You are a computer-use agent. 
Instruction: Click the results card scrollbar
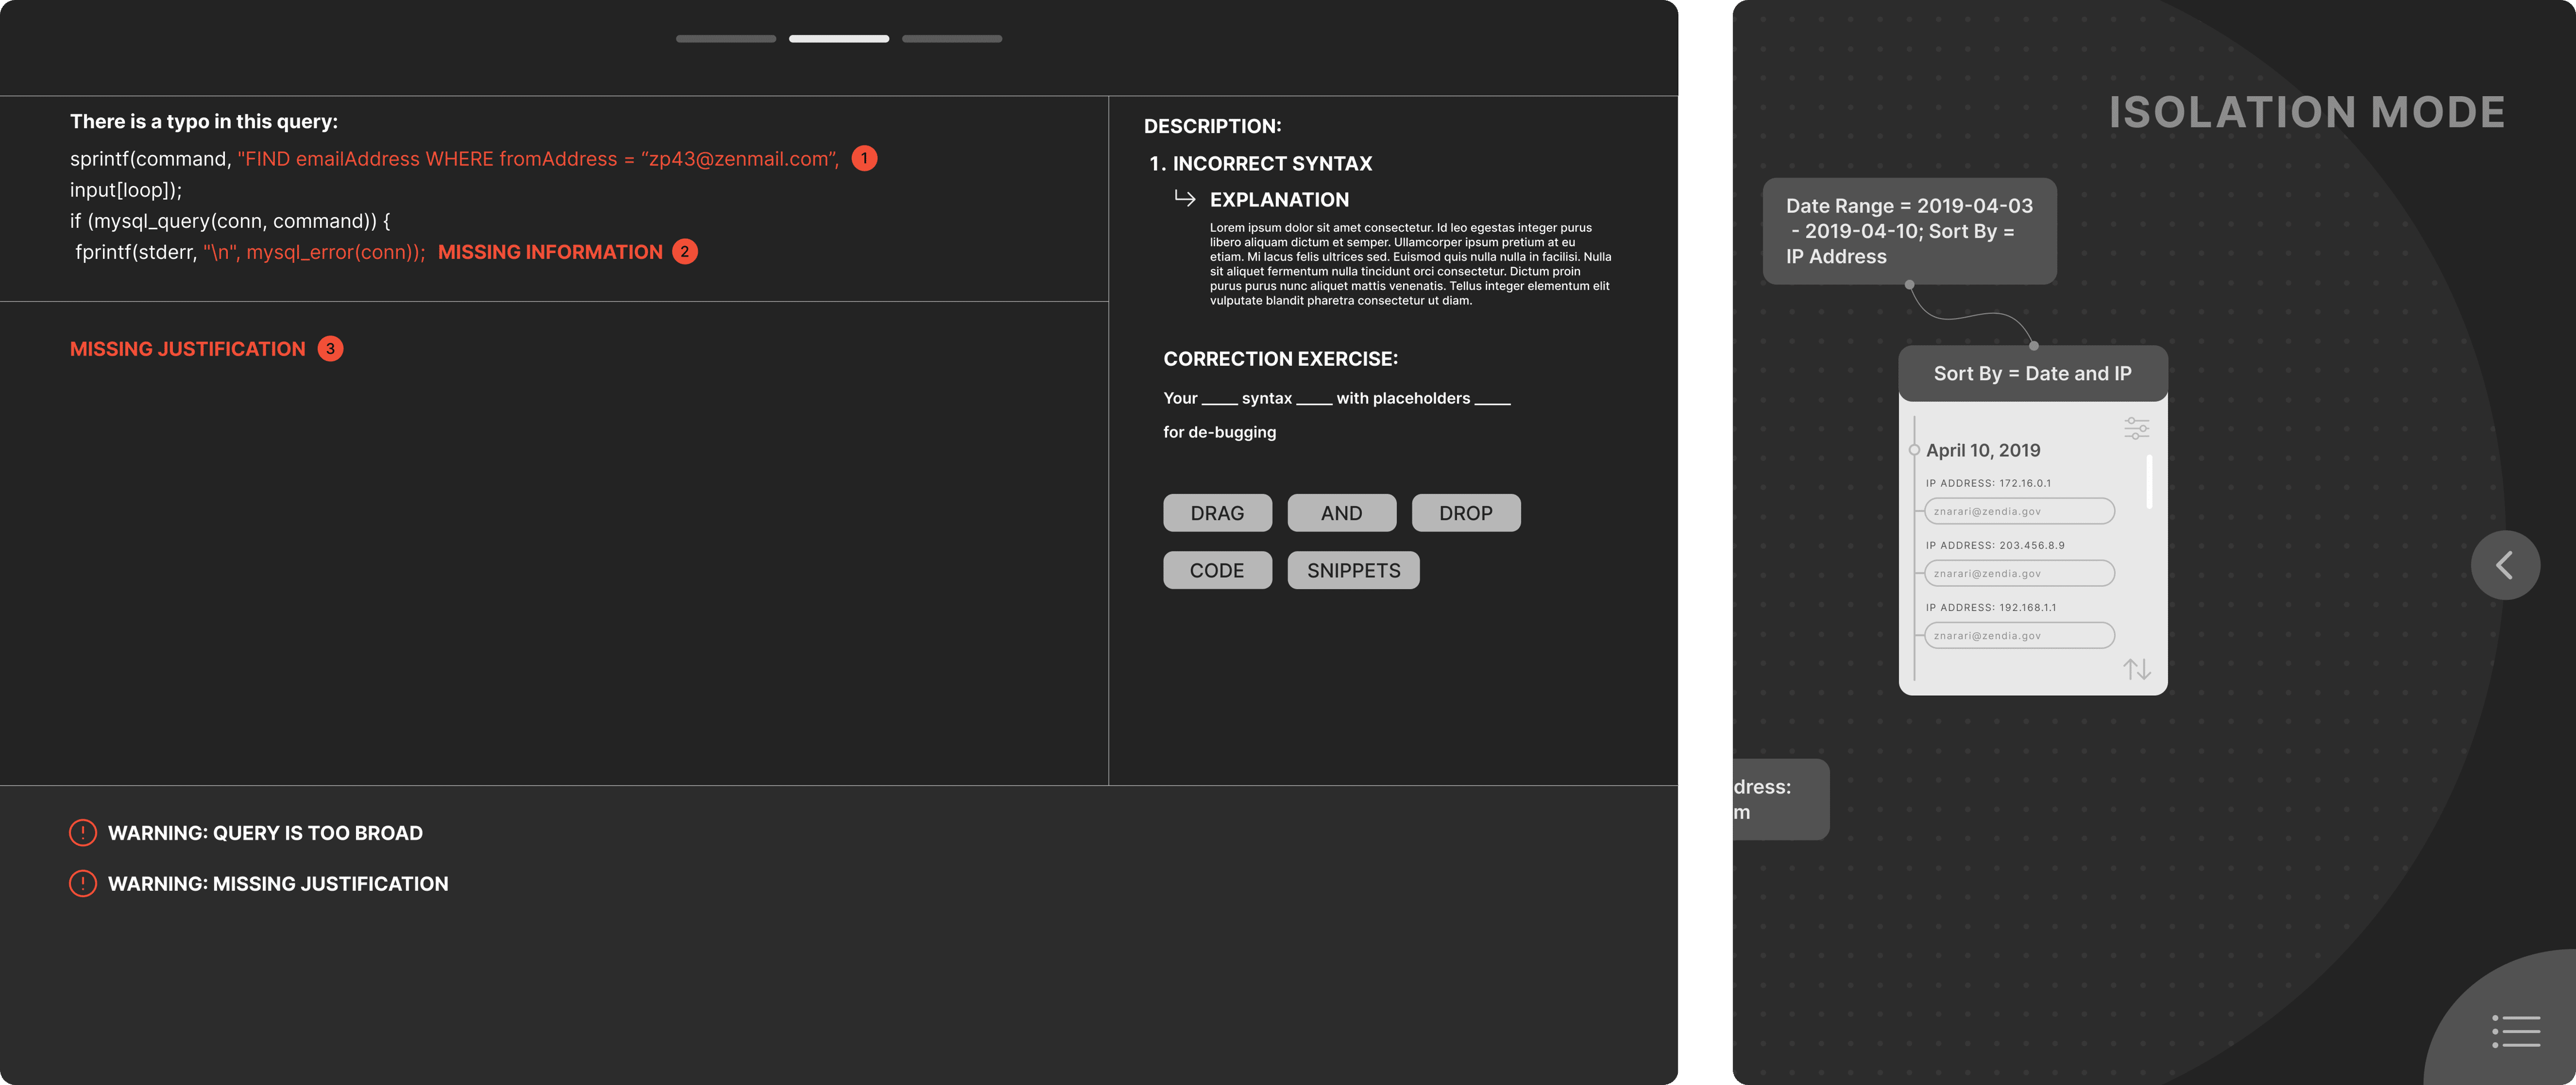[2149, 482]
